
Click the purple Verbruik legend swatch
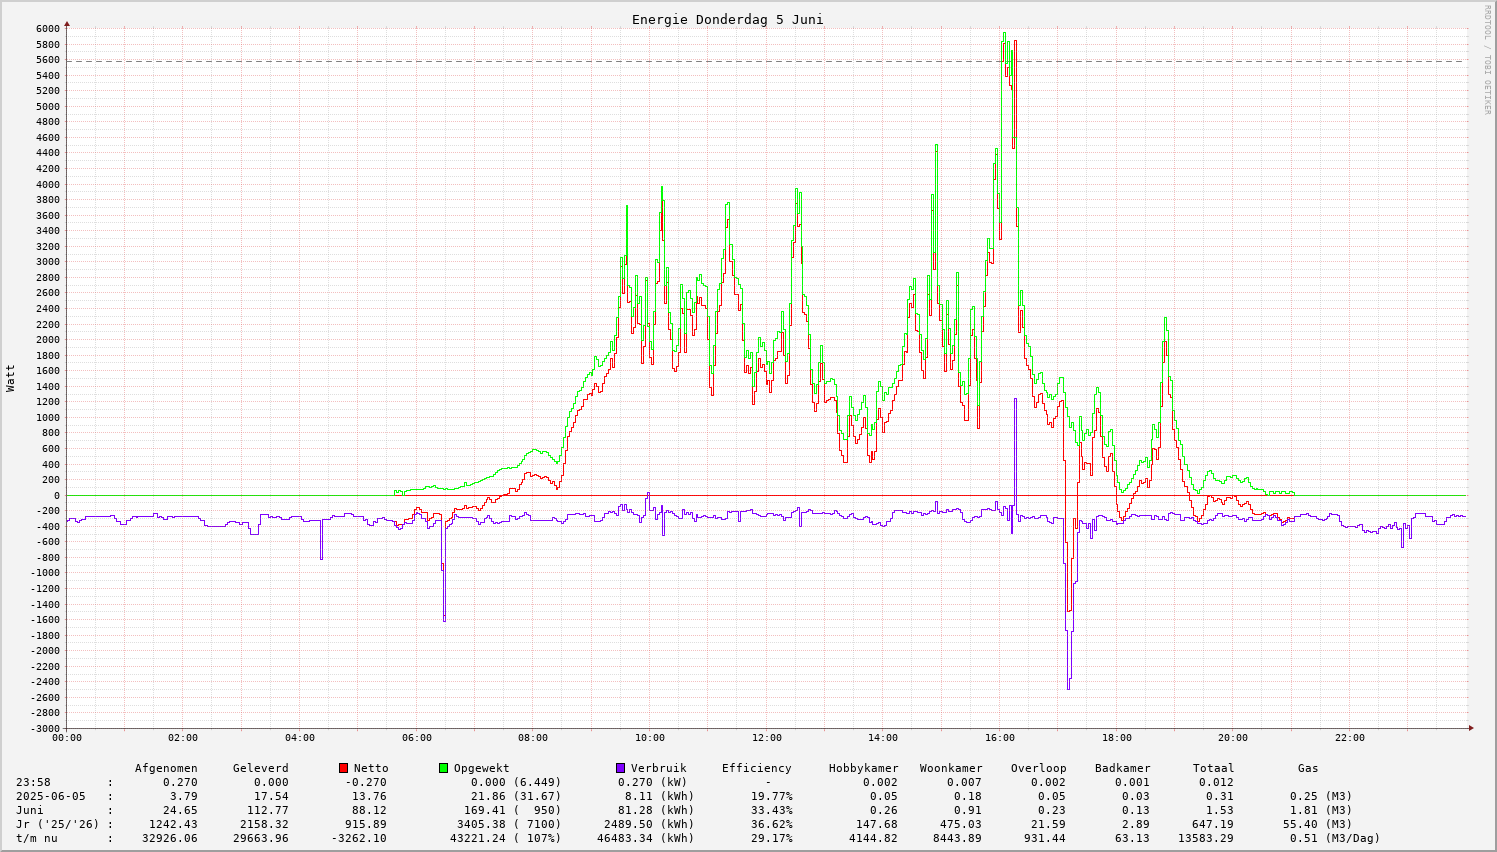coord(620,768)
